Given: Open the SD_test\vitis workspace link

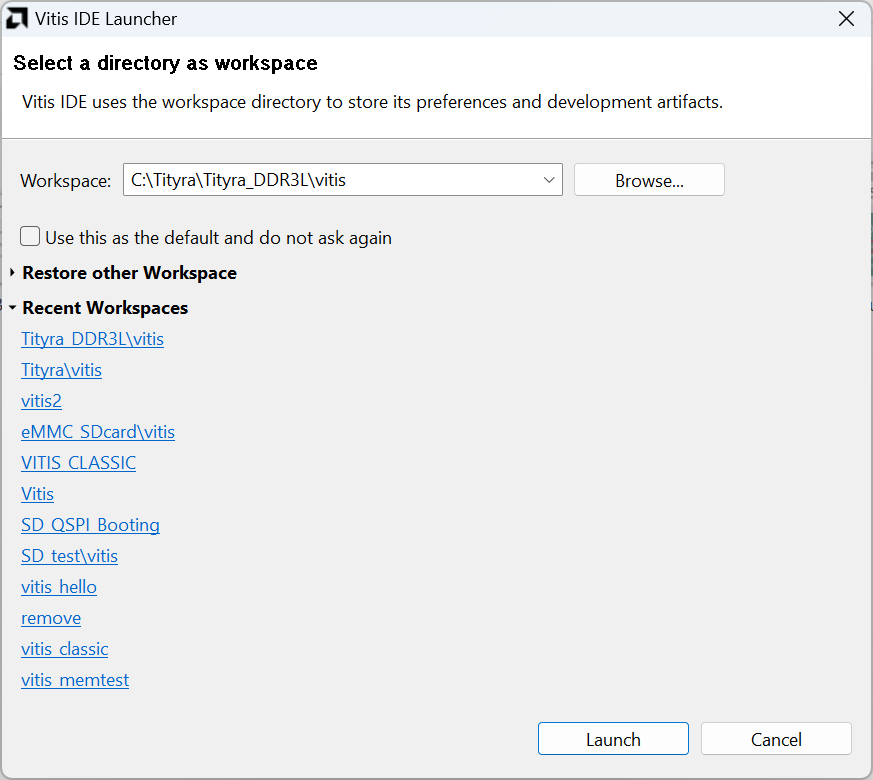Looking at the screenshot, I should [x=69, y=556].
